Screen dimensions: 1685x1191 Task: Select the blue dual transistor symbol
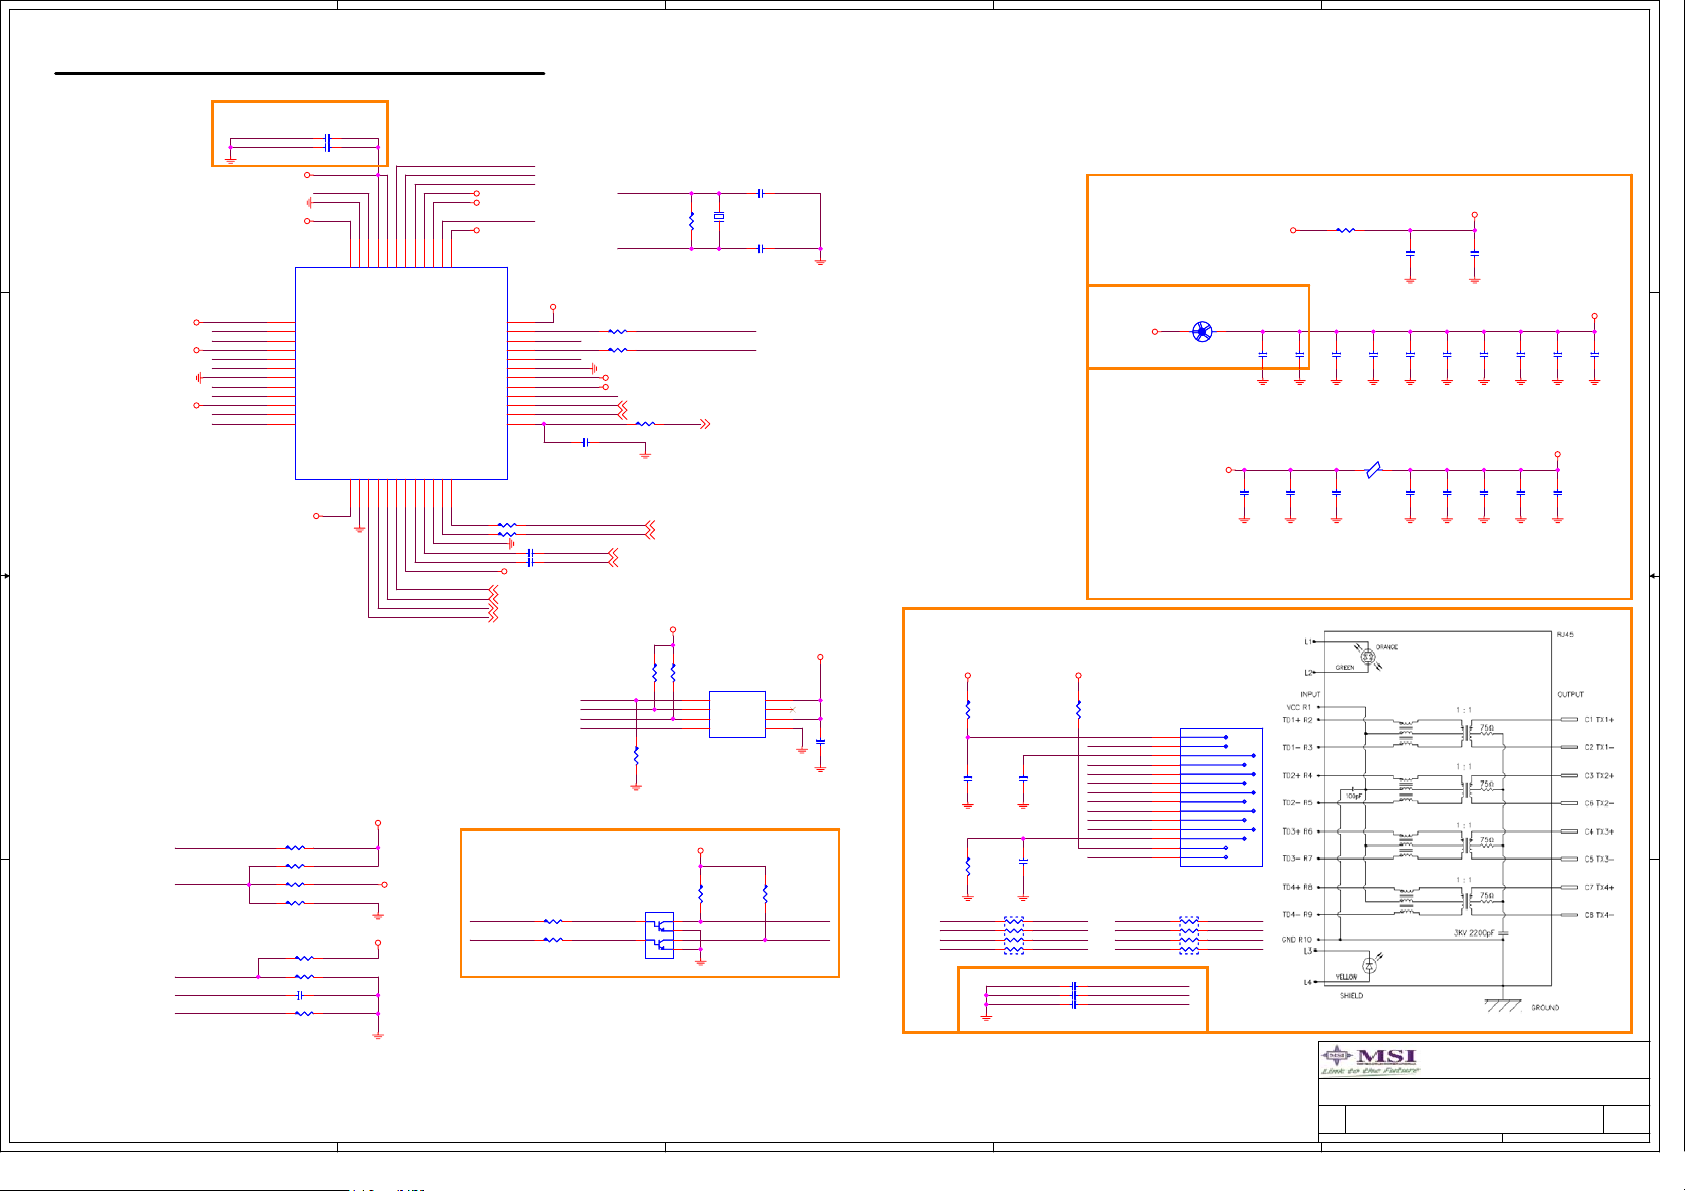tap(659, 936)
